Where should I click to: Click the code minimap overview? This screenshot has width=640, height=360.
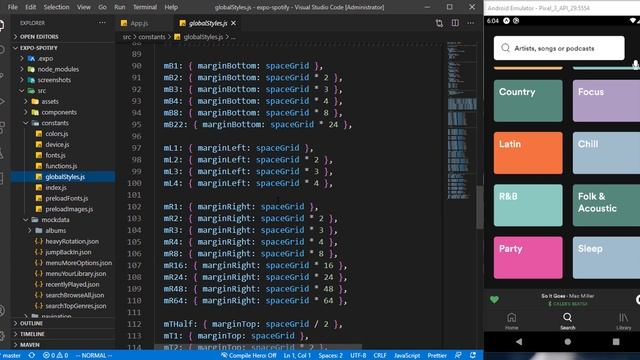pyautogui.click(x=462, y=120)
